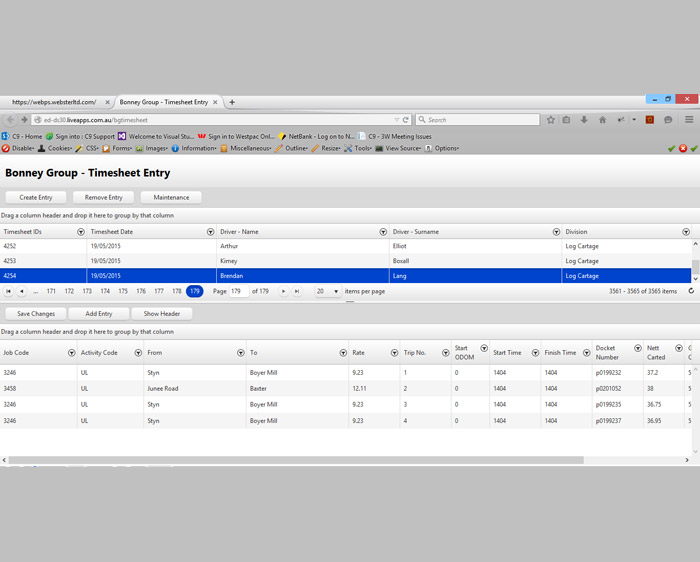The image size is (700, 562).
Task: Switch to the webps.websterltd.com tab
Action: (55, 102)
